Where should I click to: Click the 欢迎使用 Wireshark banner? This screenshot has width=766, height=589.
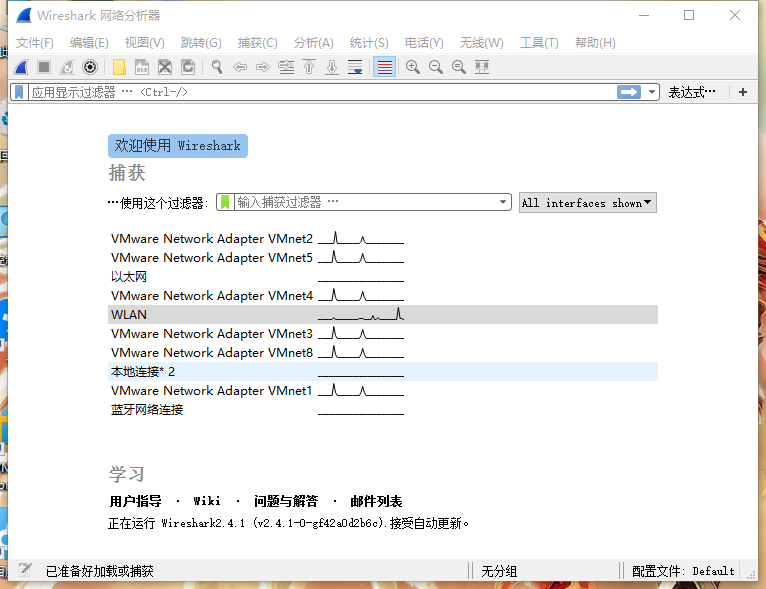pyautogui.click(x=178, y=146)
